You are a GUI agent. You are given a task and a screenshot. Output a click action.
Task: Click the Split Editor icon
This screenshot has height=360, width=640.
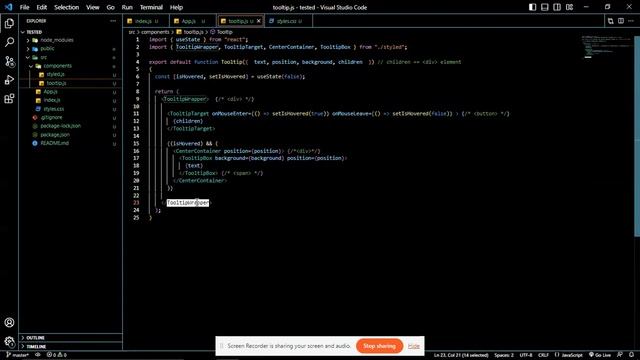[621, 21]
